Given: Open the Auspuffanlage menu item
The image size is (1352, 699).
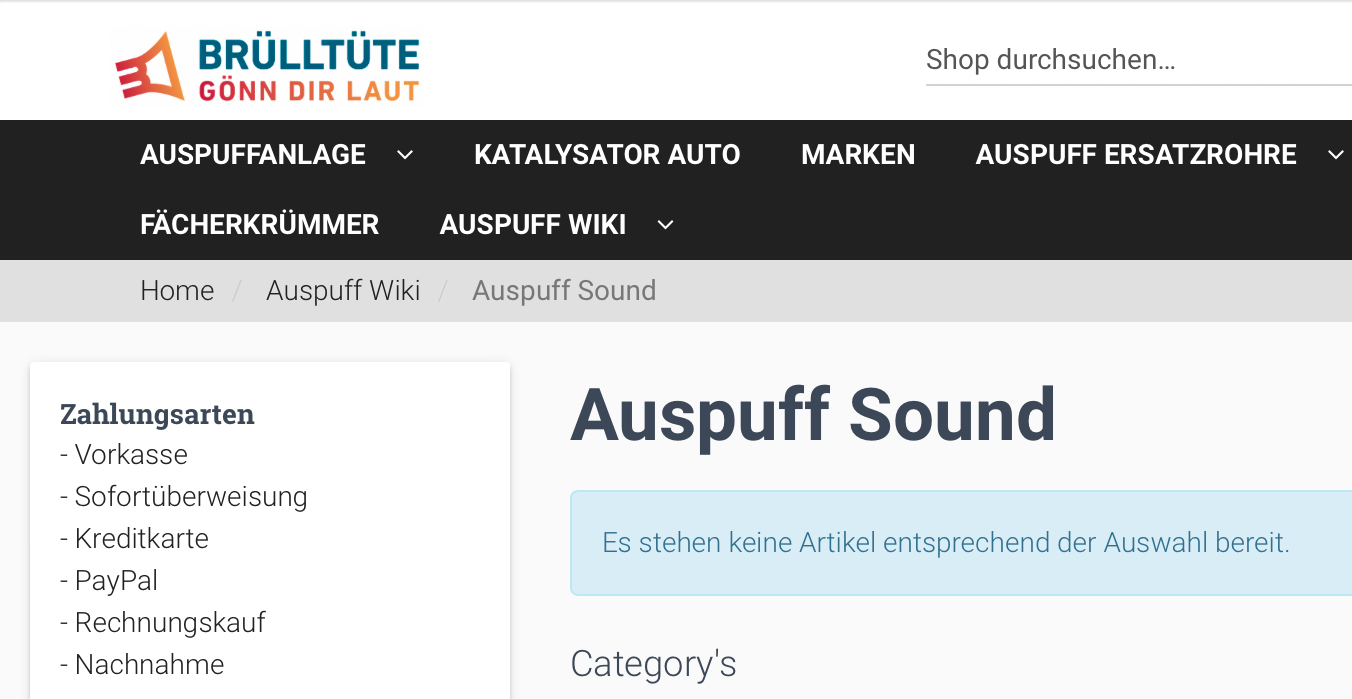Looking at the screenshot, I should [x=253, y=155].
